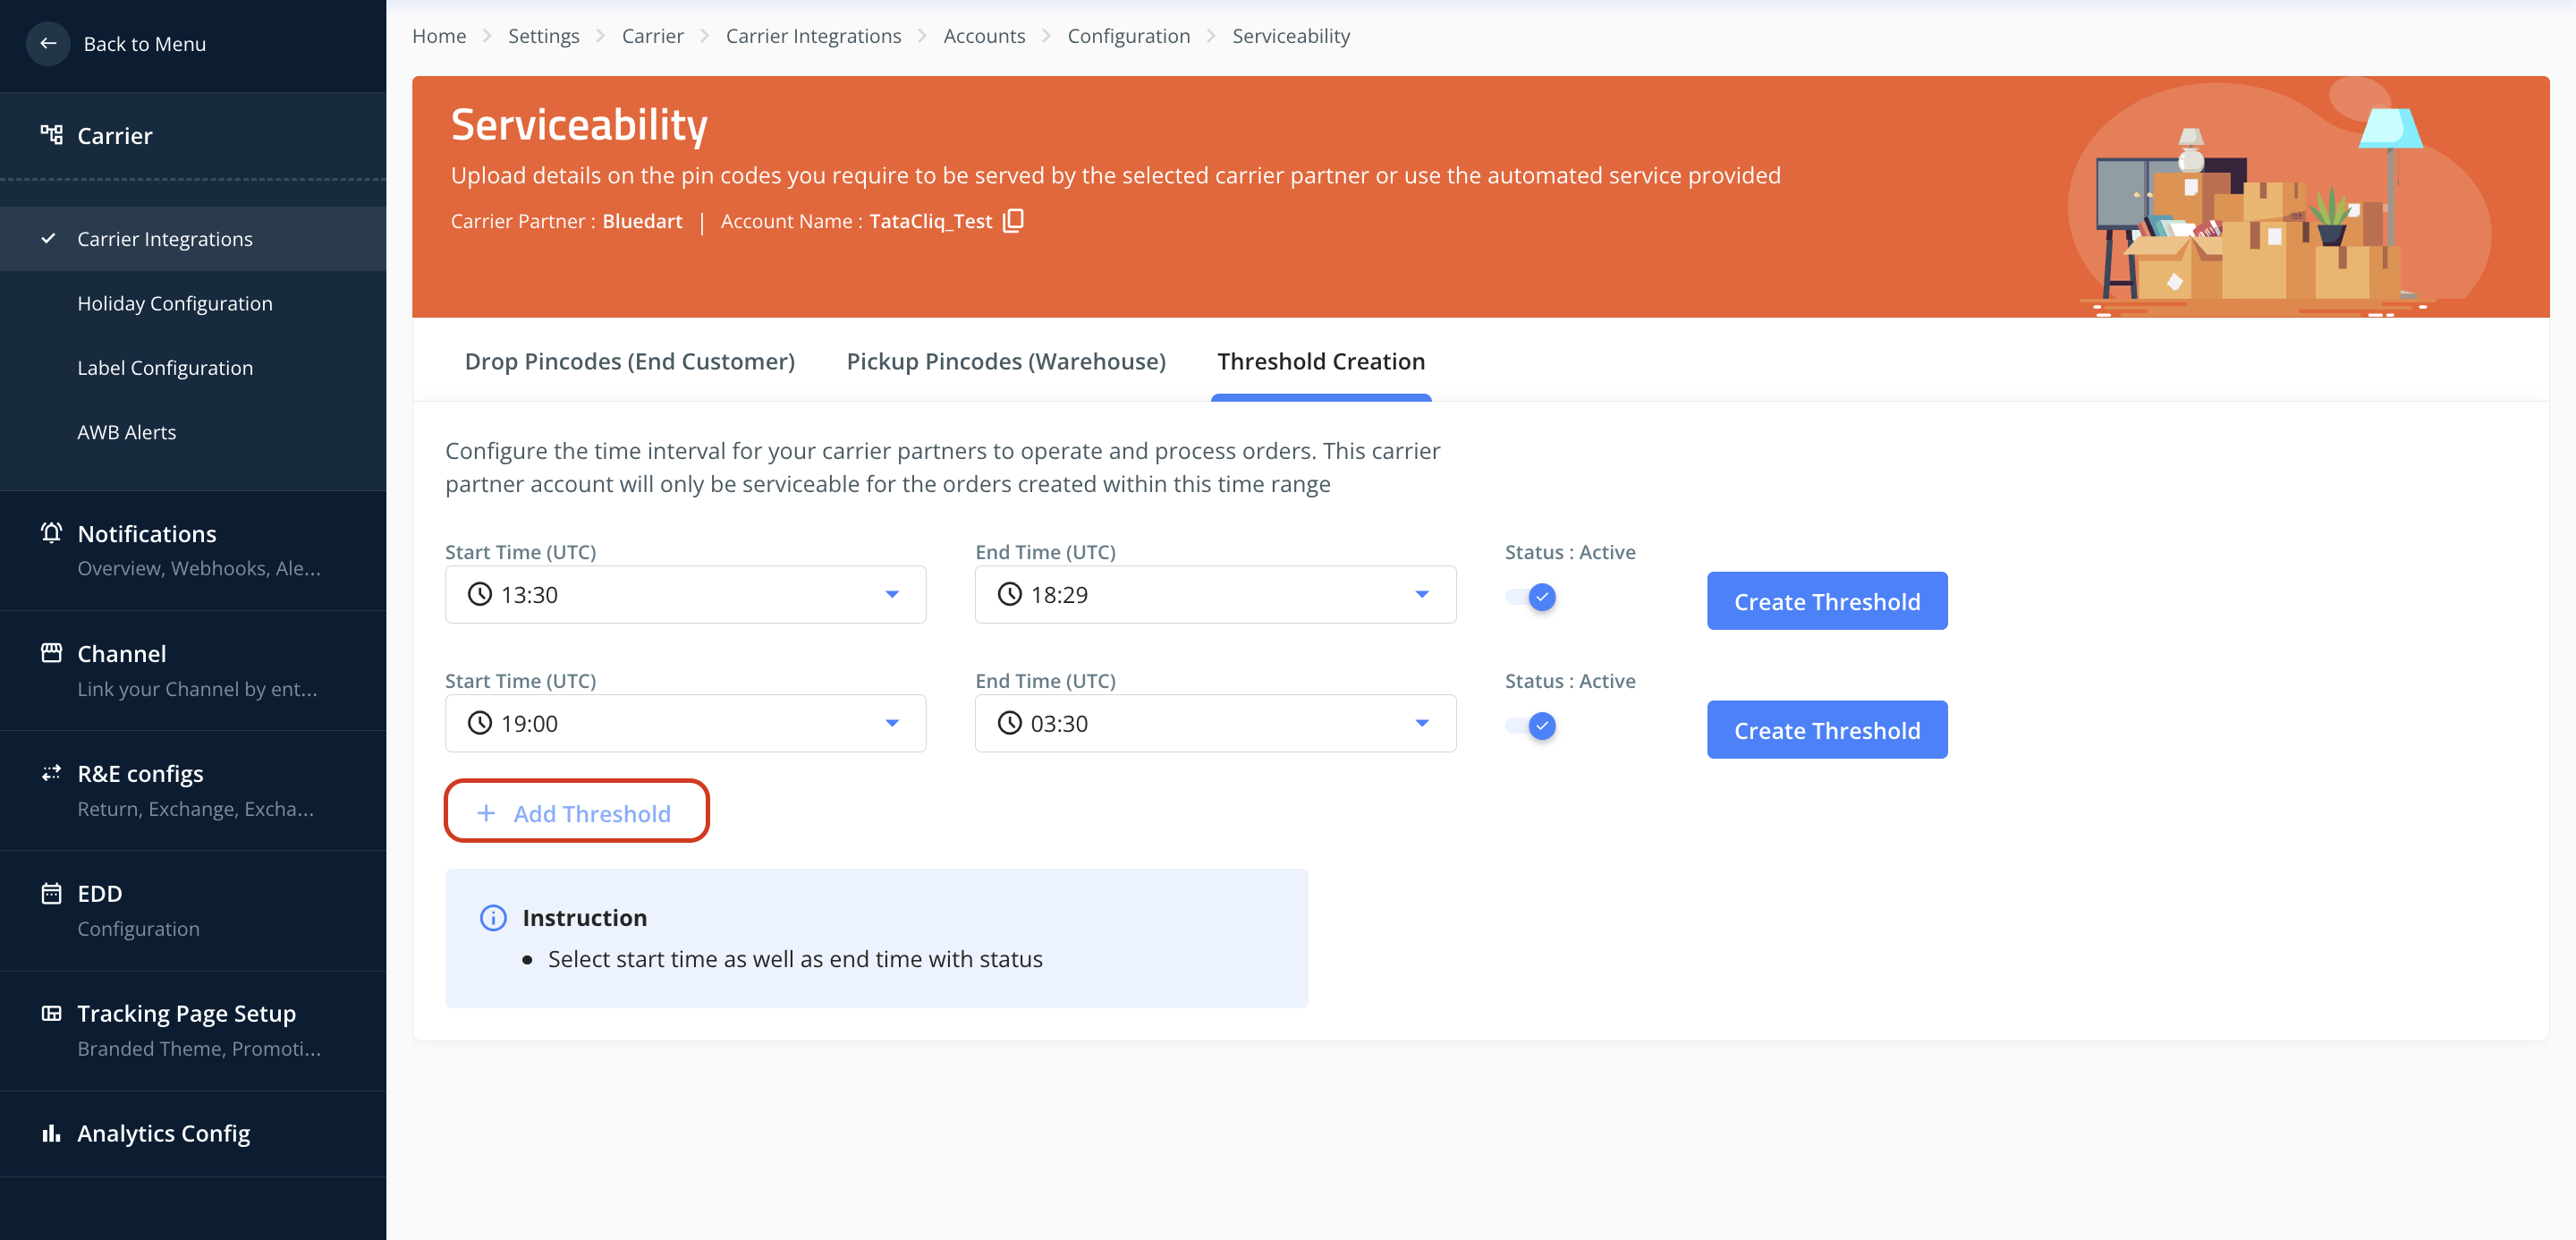Image resolution: width=2576 pixels, height=1240 pixels.
Task: Go to Carrier Integrations in the breadcrumb
Action: pyautogui.click(x=812, y=36)
